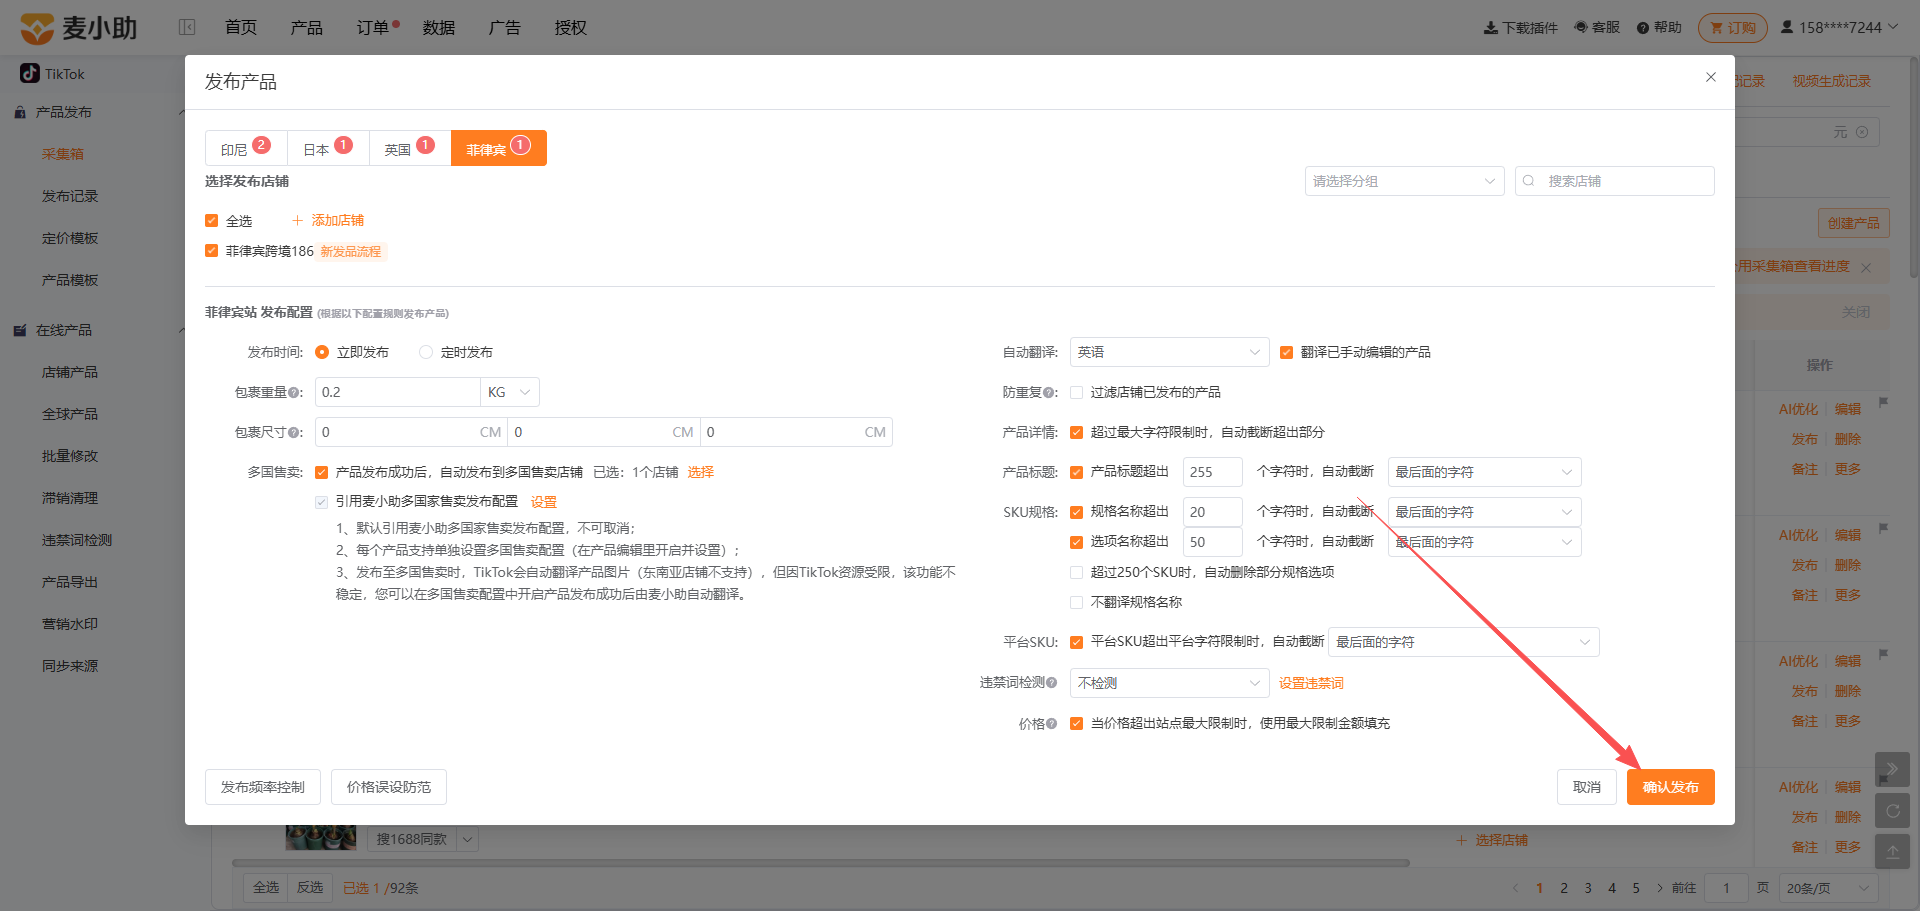The image size is (1920, 911).
Task: Toggle 超过最大字符限制时自动截断 checkbox
Action: (1076, 432)
